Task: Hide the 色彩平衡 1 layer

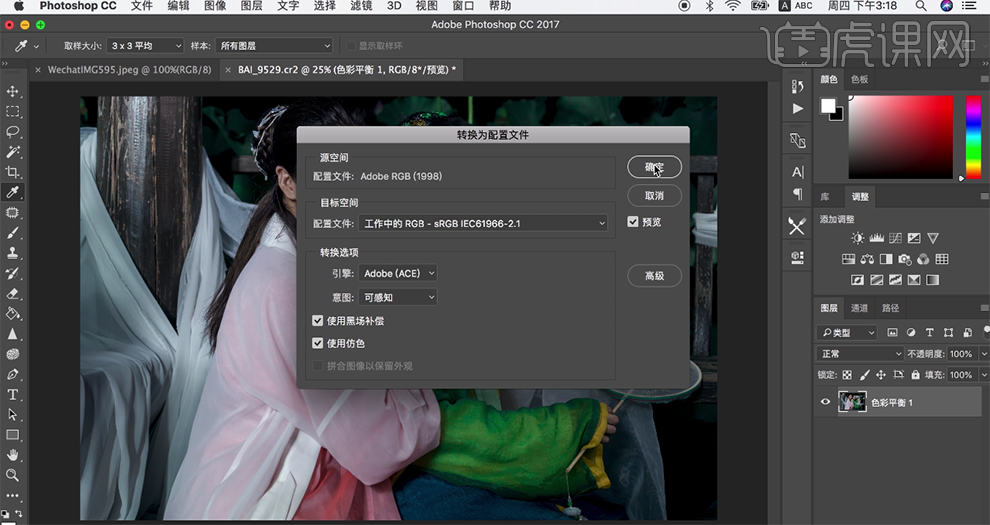Action: point(825,402)
